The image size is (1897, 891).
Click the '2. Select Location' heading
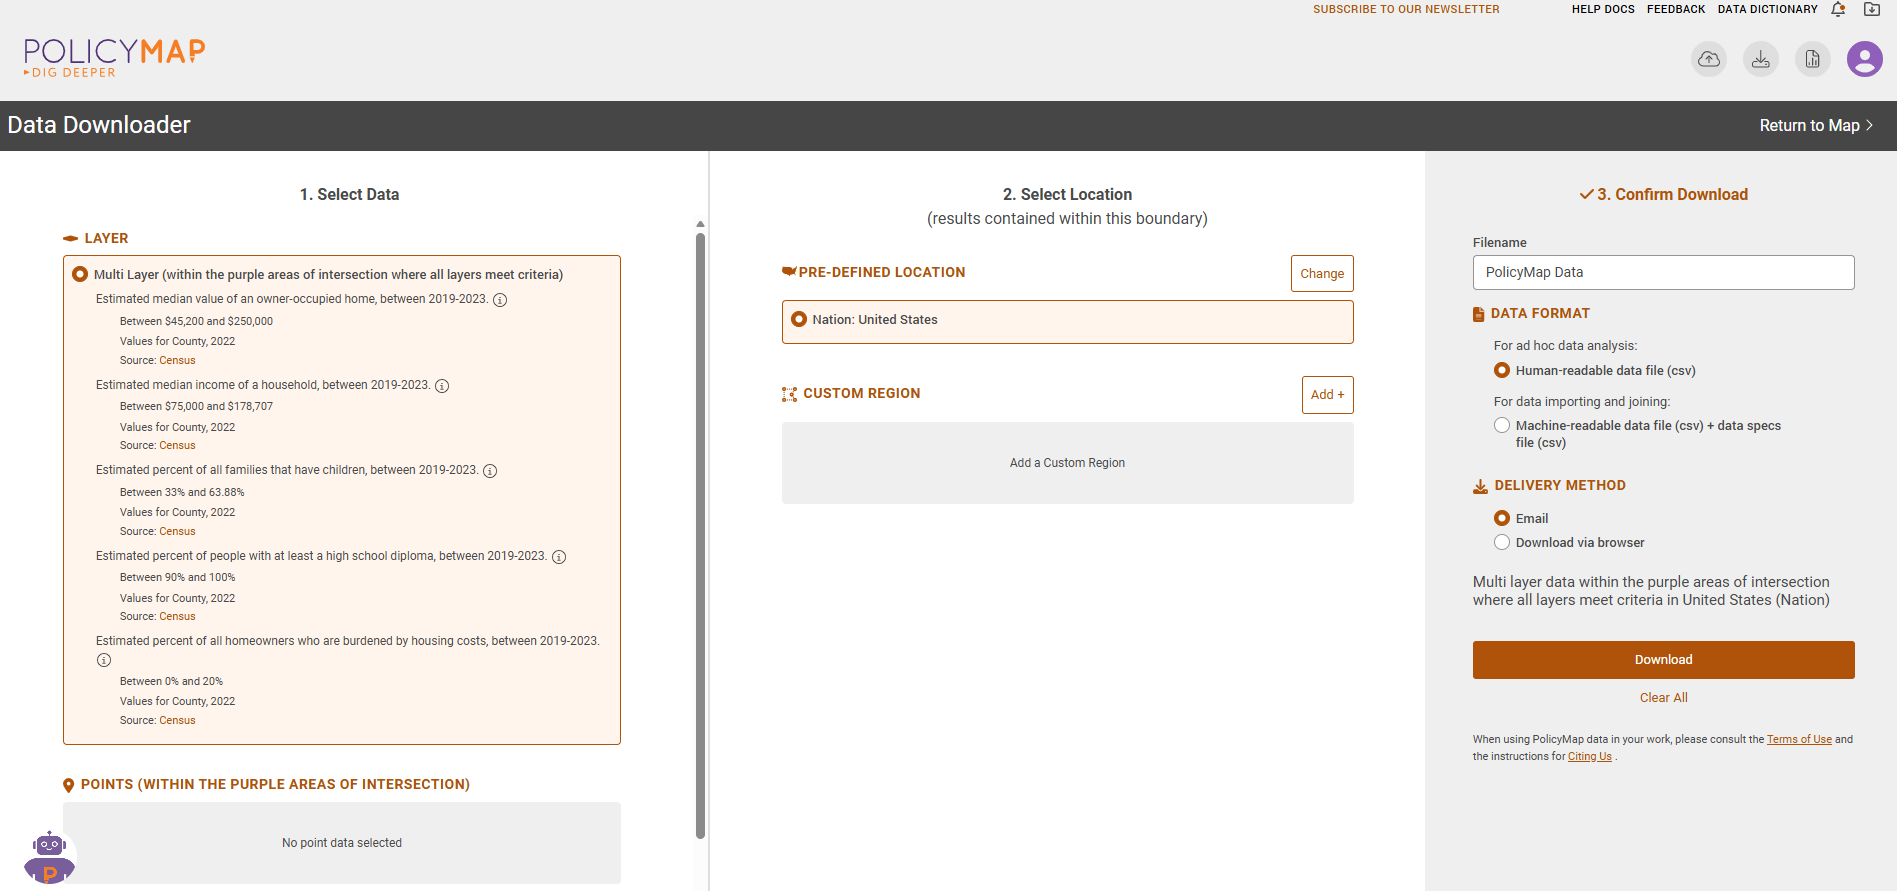[x=1067, y=195]
